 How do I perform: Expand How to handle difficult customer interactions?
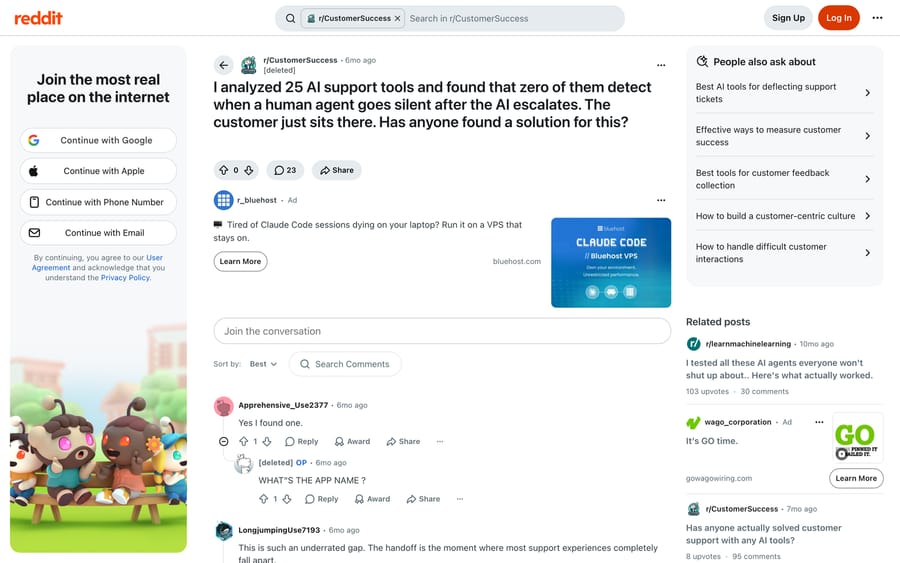784,253
